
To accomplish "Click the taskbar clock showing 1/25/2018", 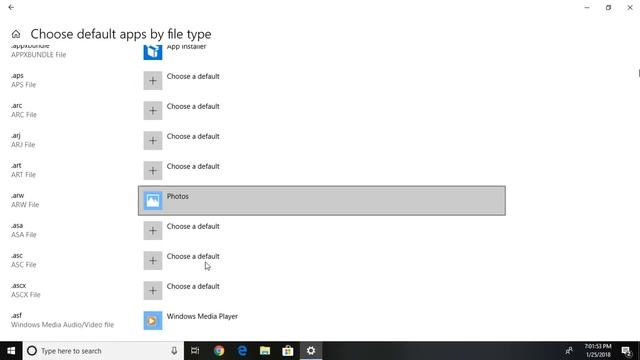I will (x=598, y=351).
